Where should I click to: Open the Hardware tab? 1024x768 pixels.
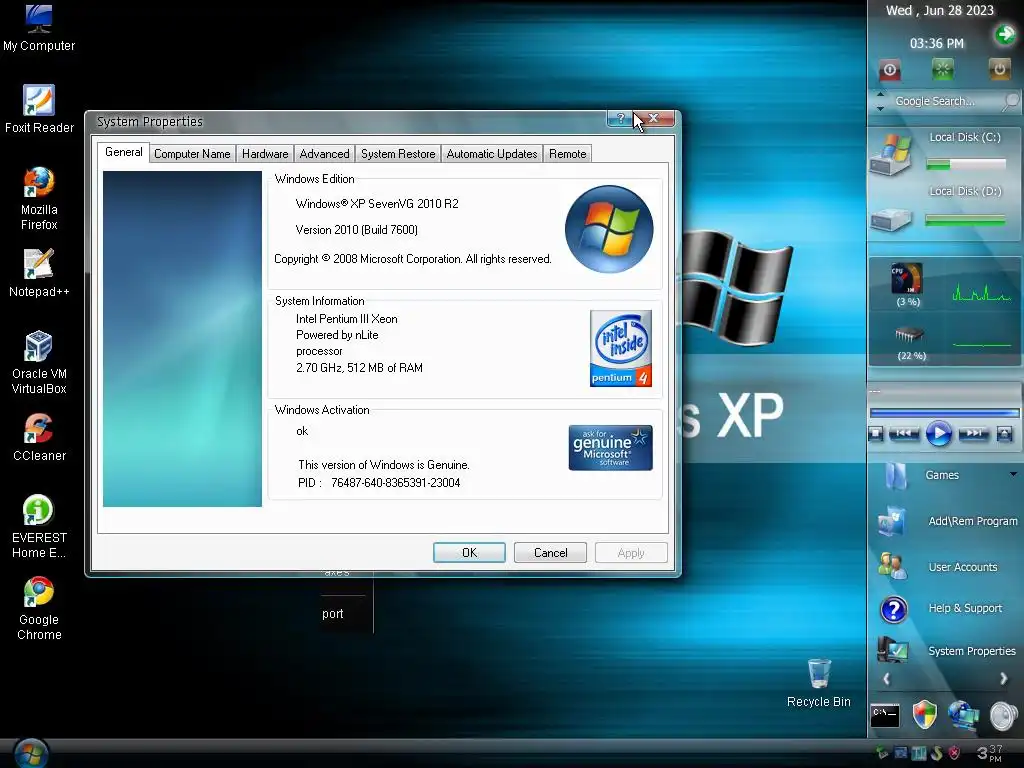coord(265,154)
